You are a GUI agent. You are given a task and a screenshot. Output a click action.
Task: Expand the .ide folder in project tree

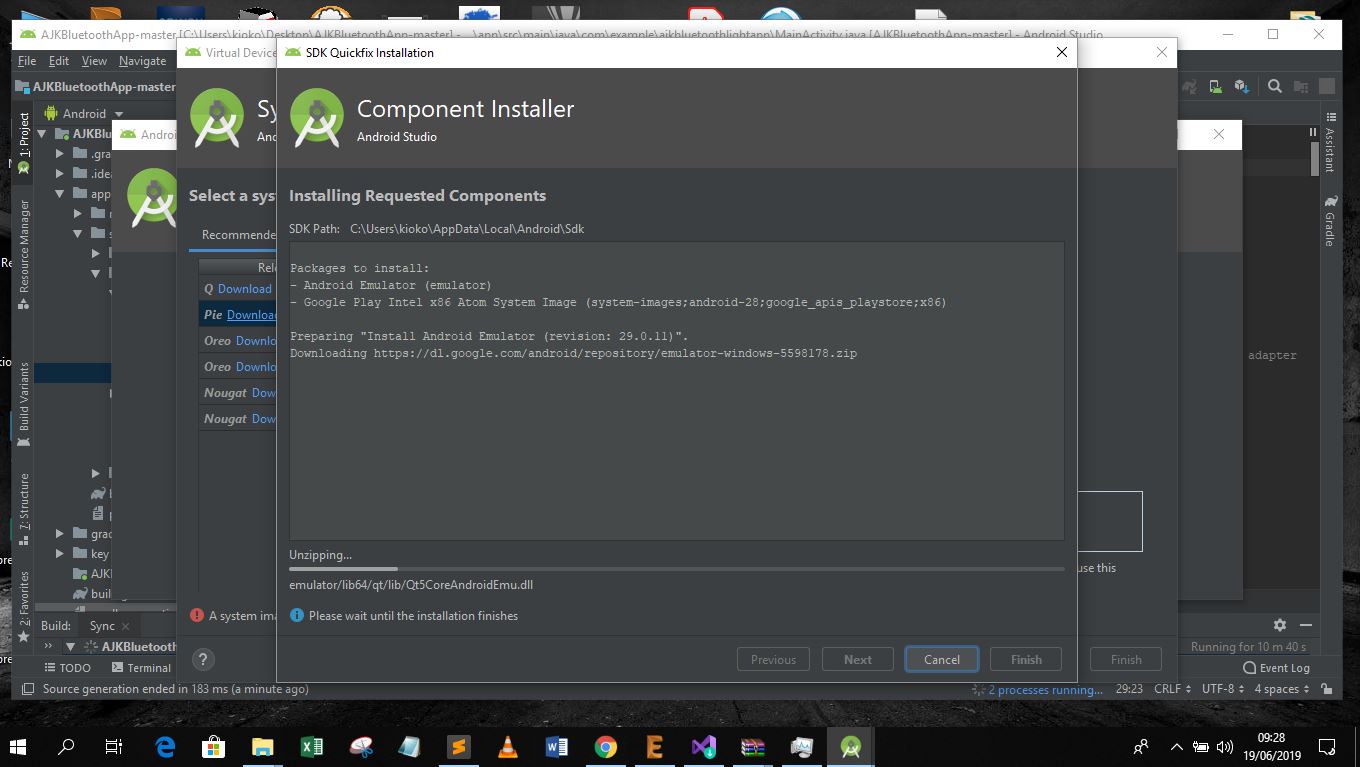[60, 174]
